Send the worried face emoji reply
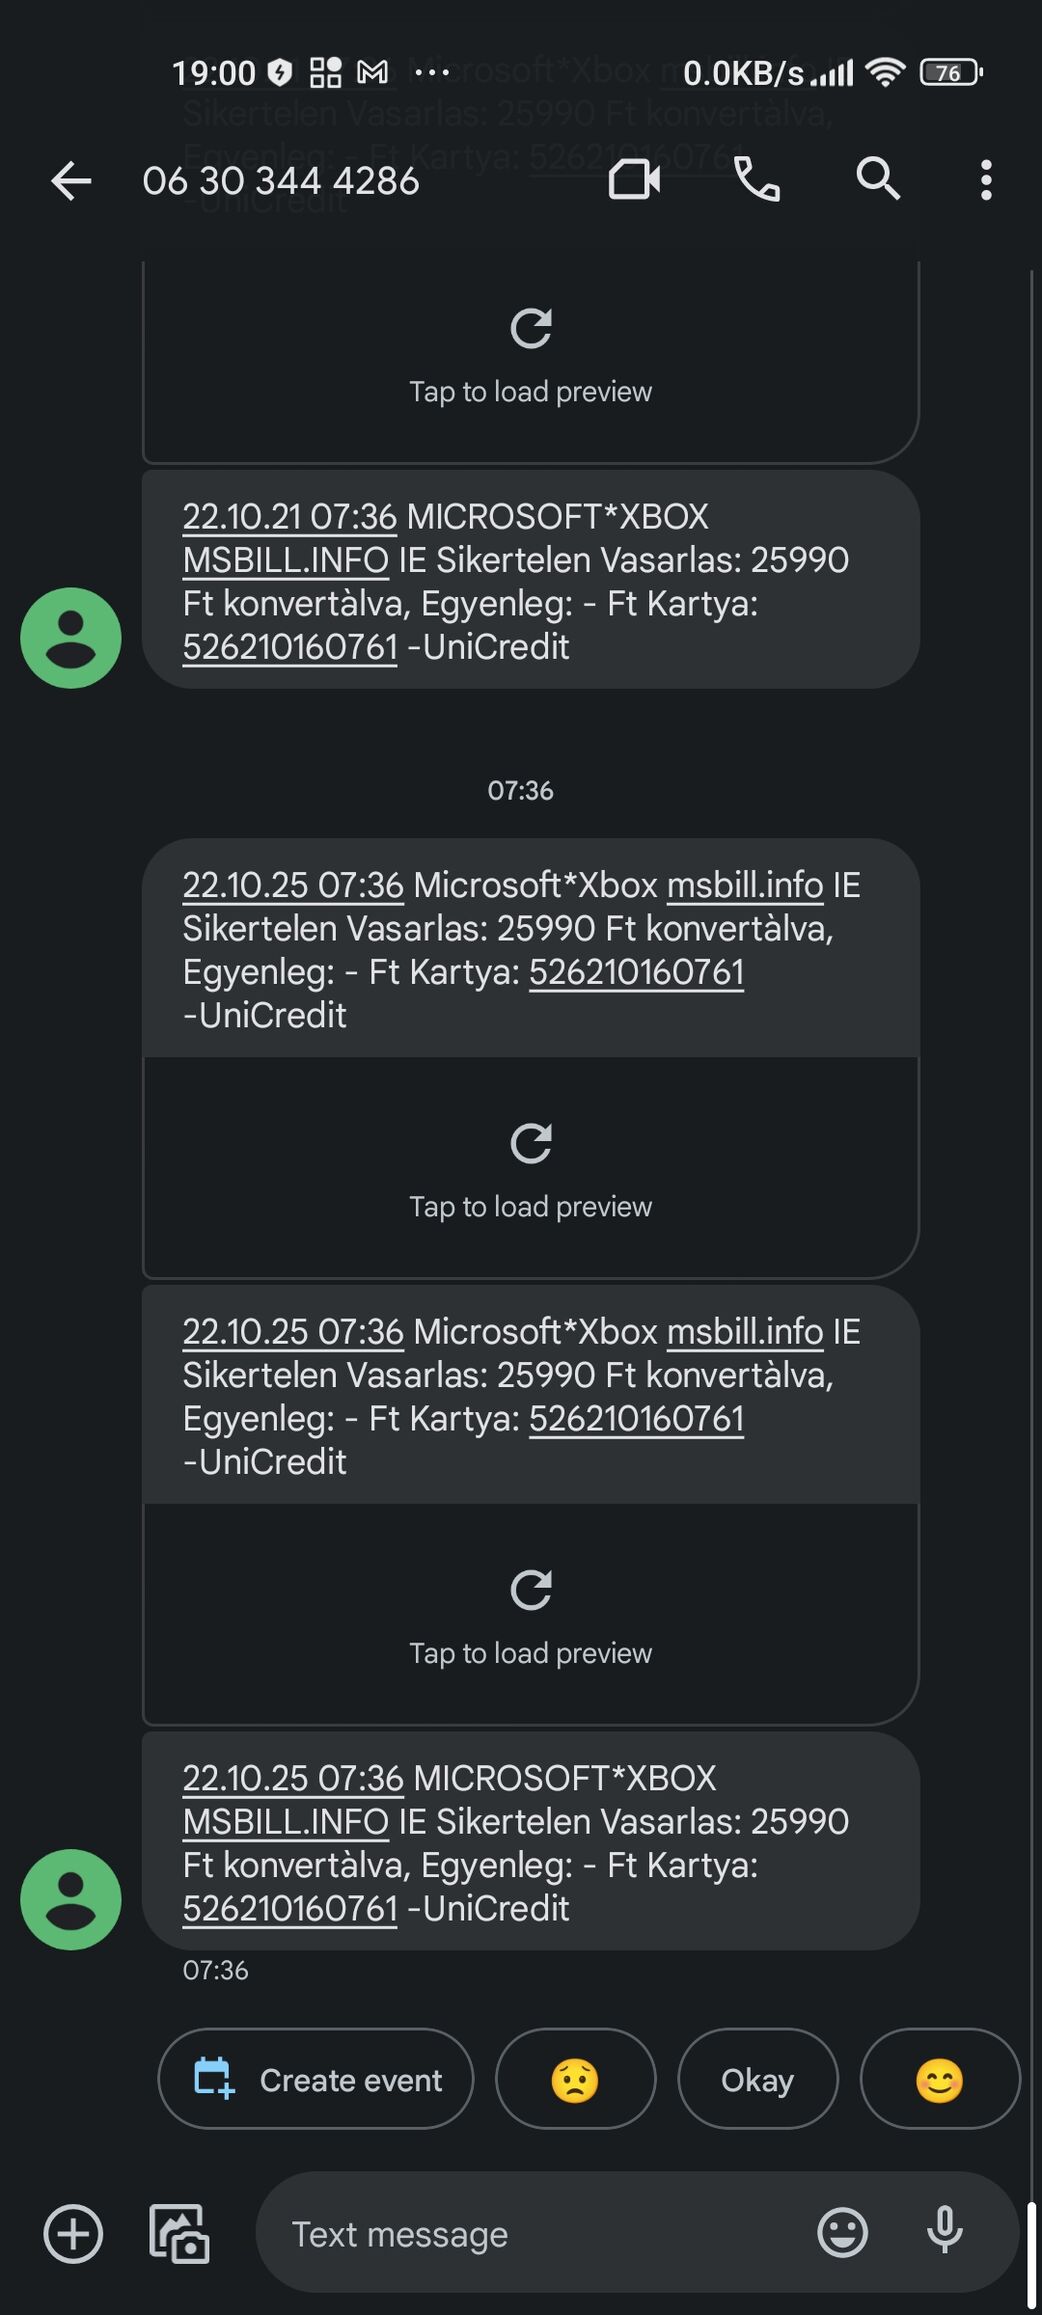Image resolution: width=1042 pixels, height=2315 pixels. click(x=575, y=2080)
